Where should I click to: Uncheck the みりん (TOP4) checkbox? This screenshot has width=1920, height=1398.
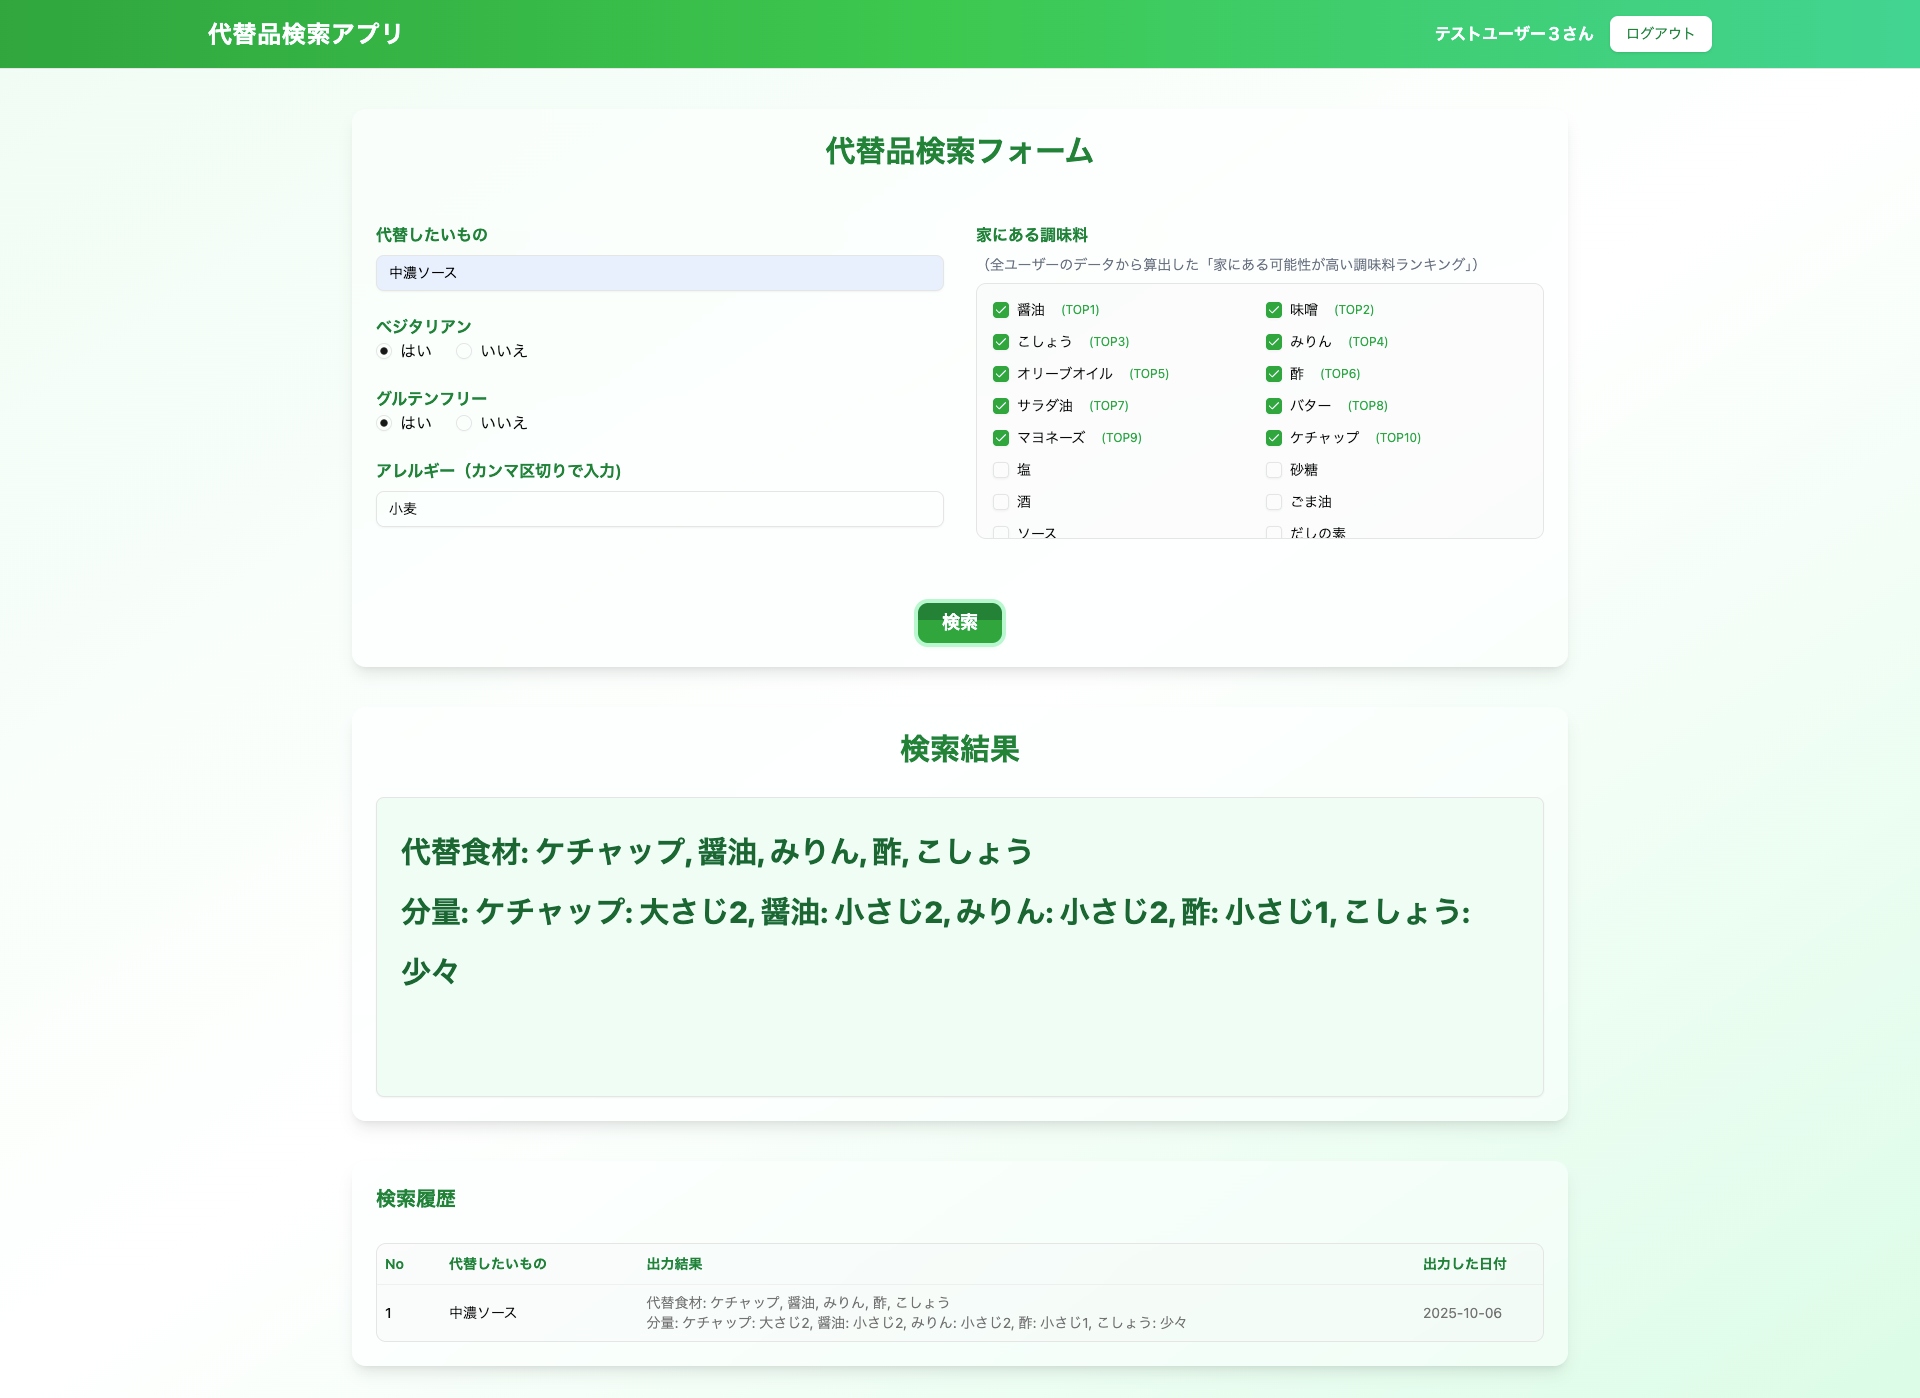click(1274, 342)
